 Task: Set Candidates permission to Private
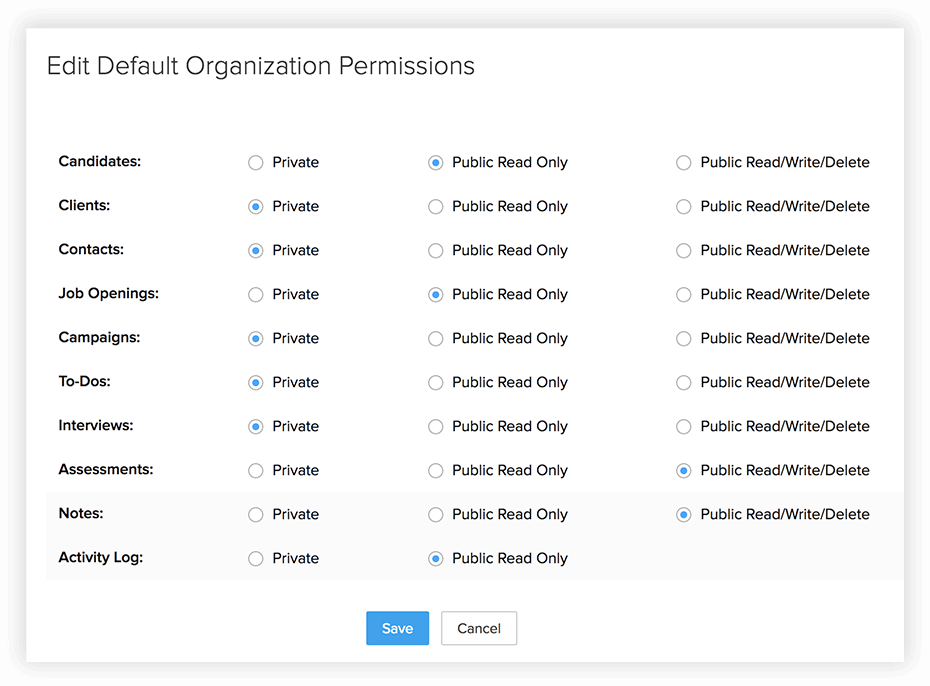(x=256, y=163)
